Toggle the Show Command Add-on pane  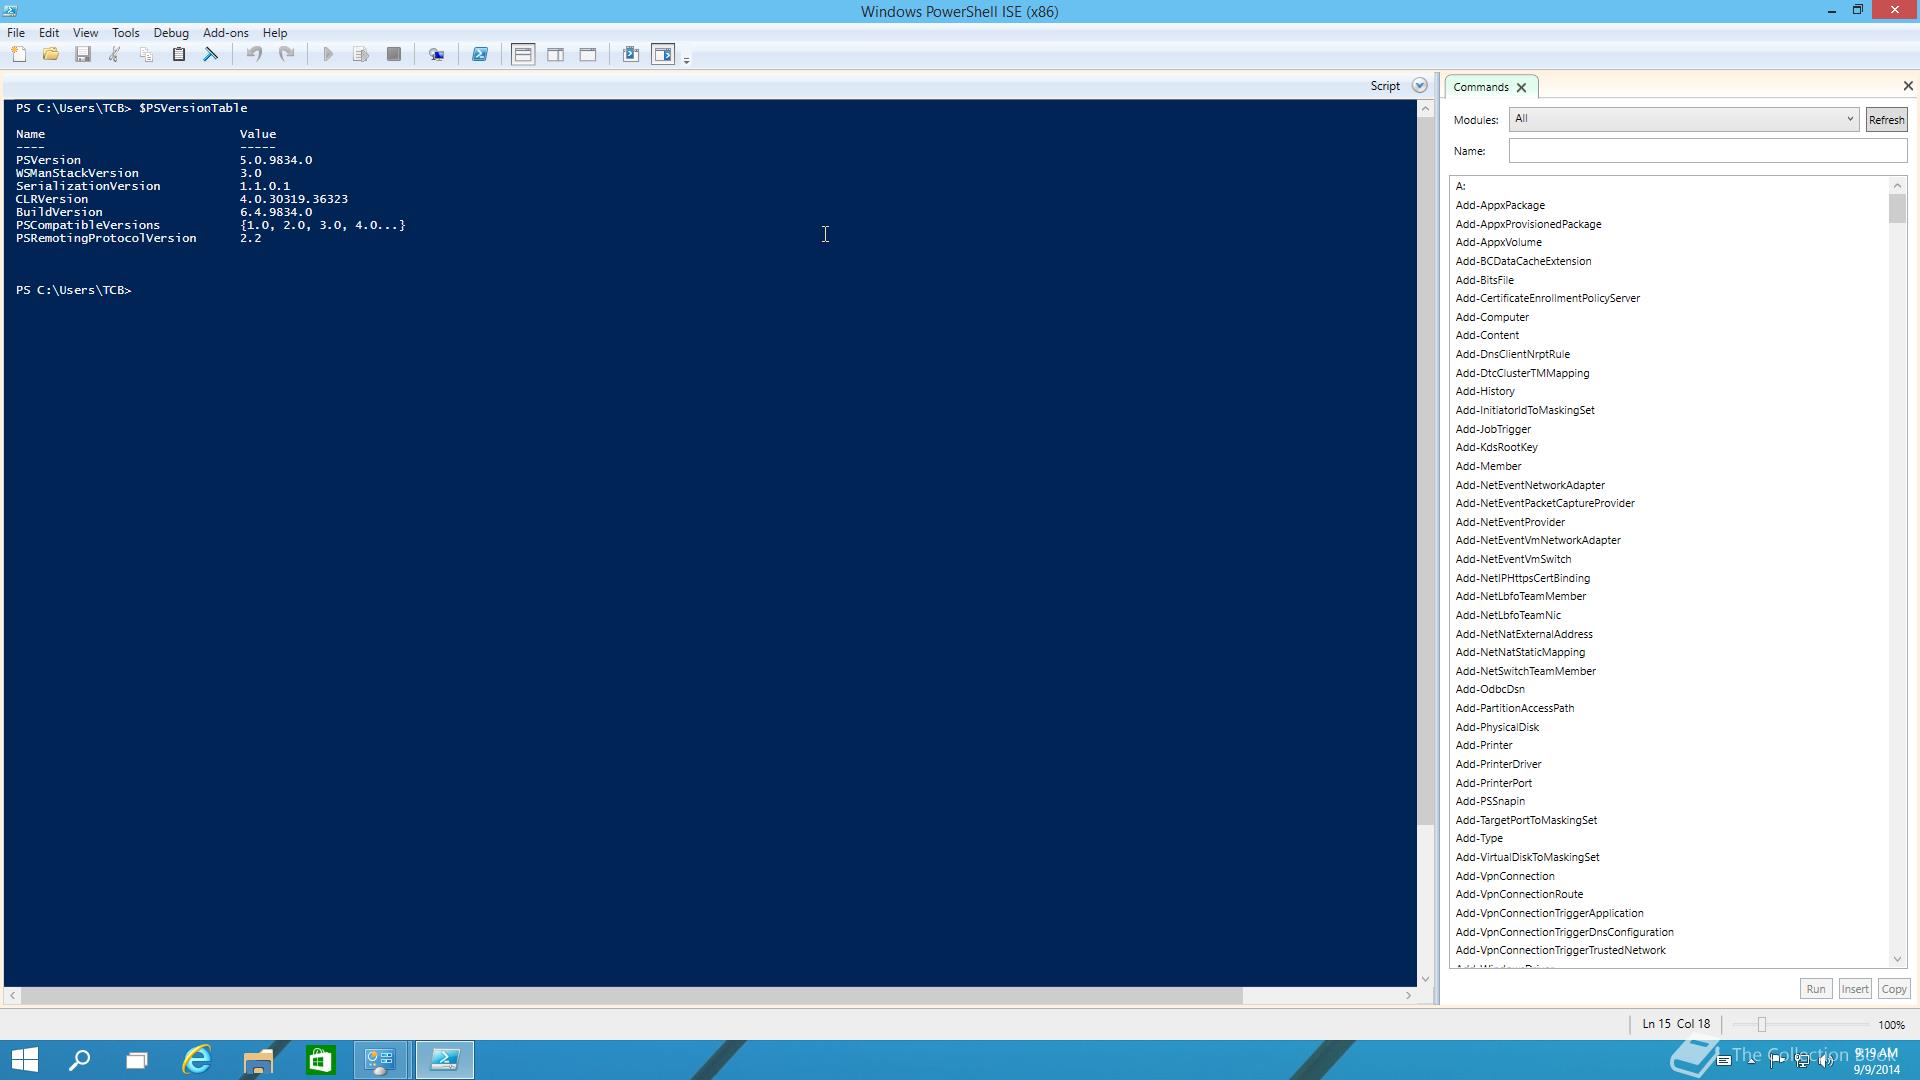coord(663,55)
